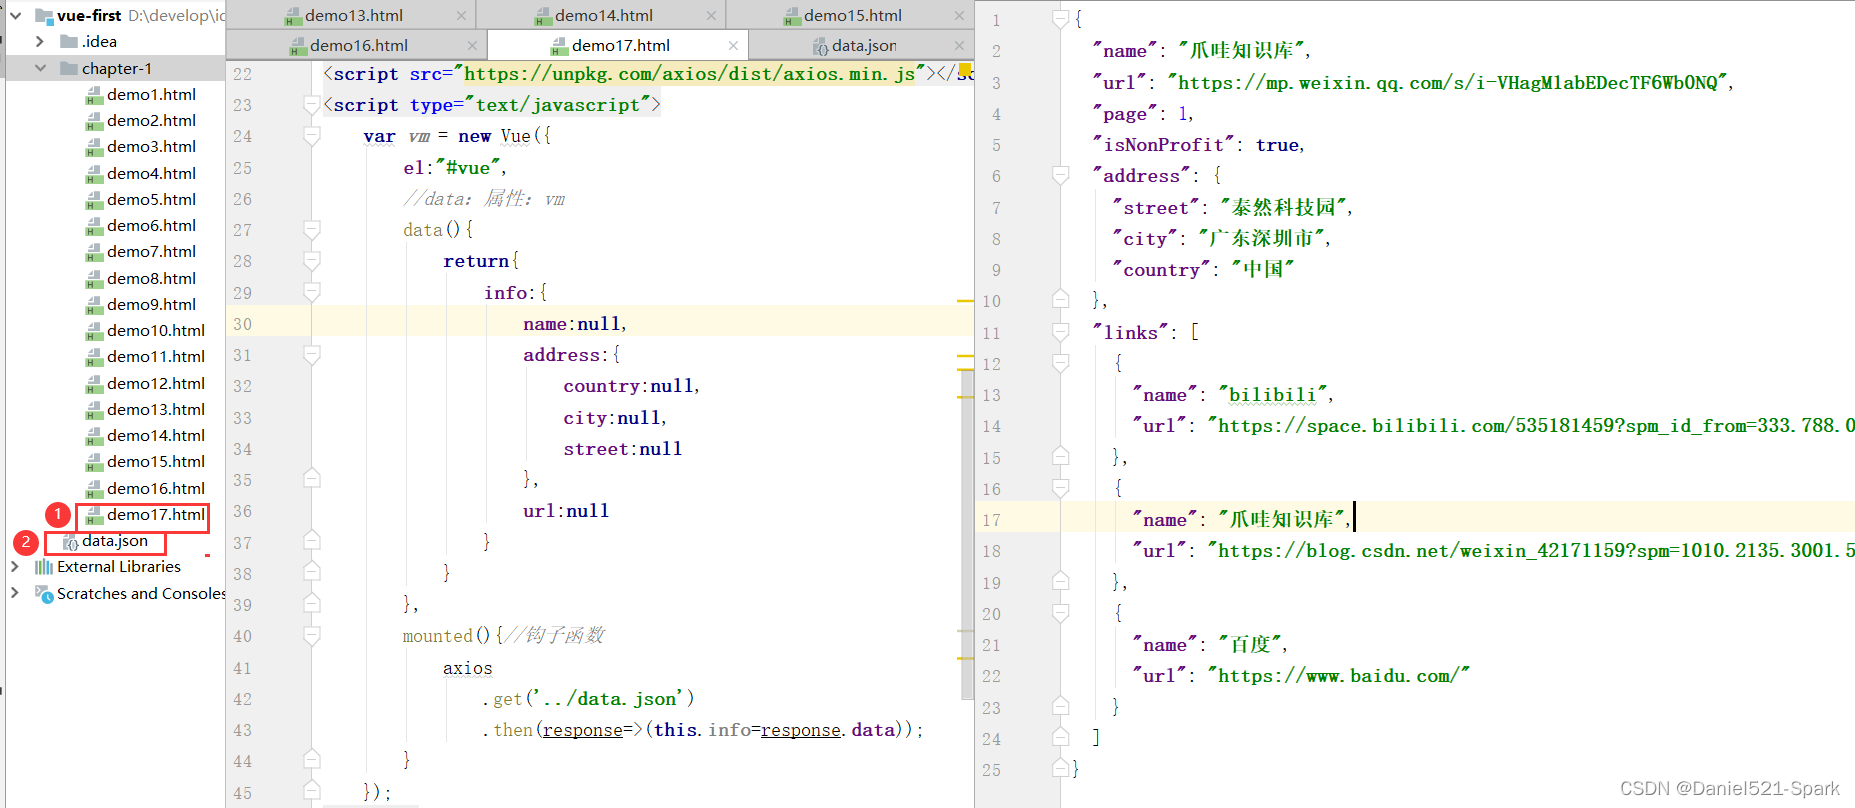Image resolution: width=1855 pixels, height=808 pixels.
Task: Collapse the chapter-1 folder
Action: 40,68
